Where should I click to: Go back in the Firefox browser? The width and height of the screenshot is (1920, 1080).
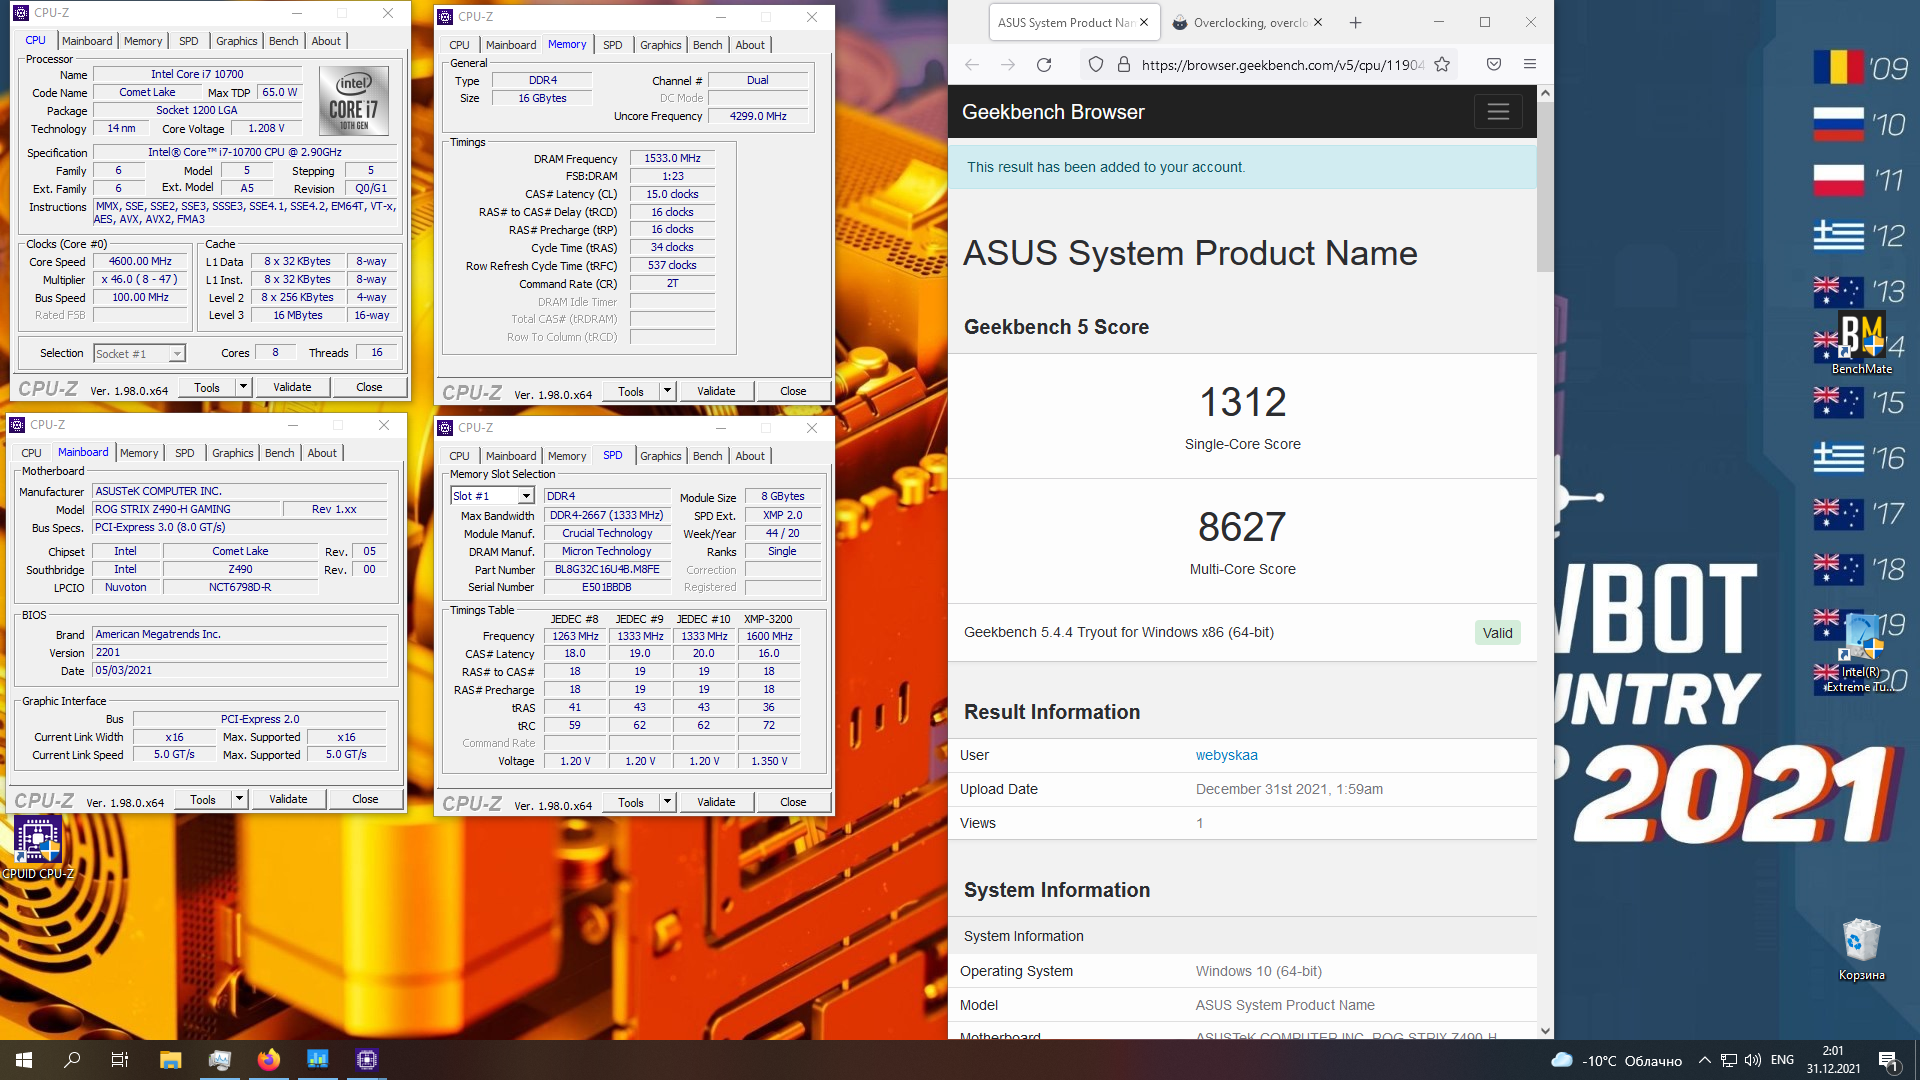(971, 65)
